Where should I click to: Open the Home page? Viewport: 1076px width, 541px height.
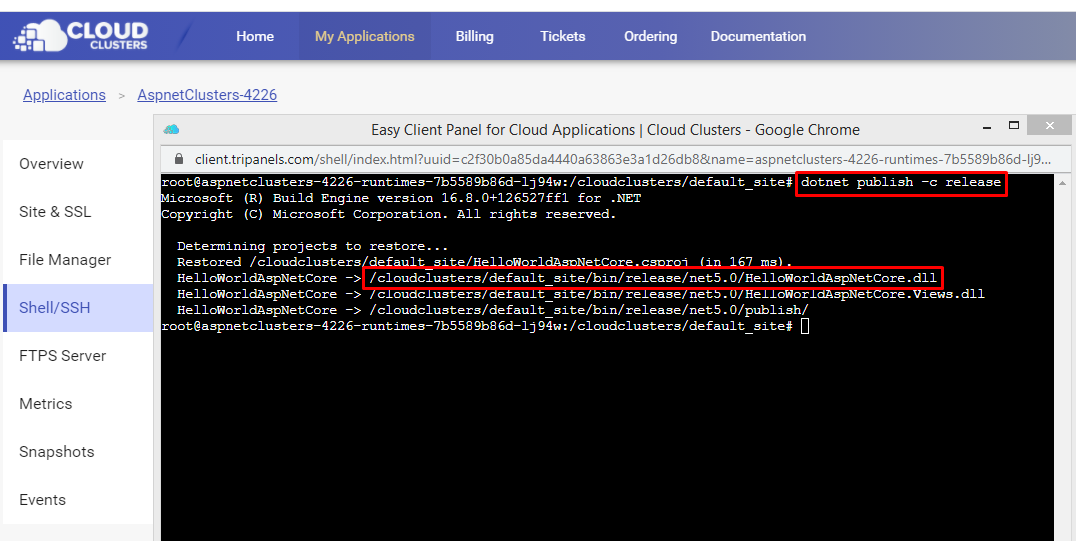pyautogui.click(x=255, y=36)
